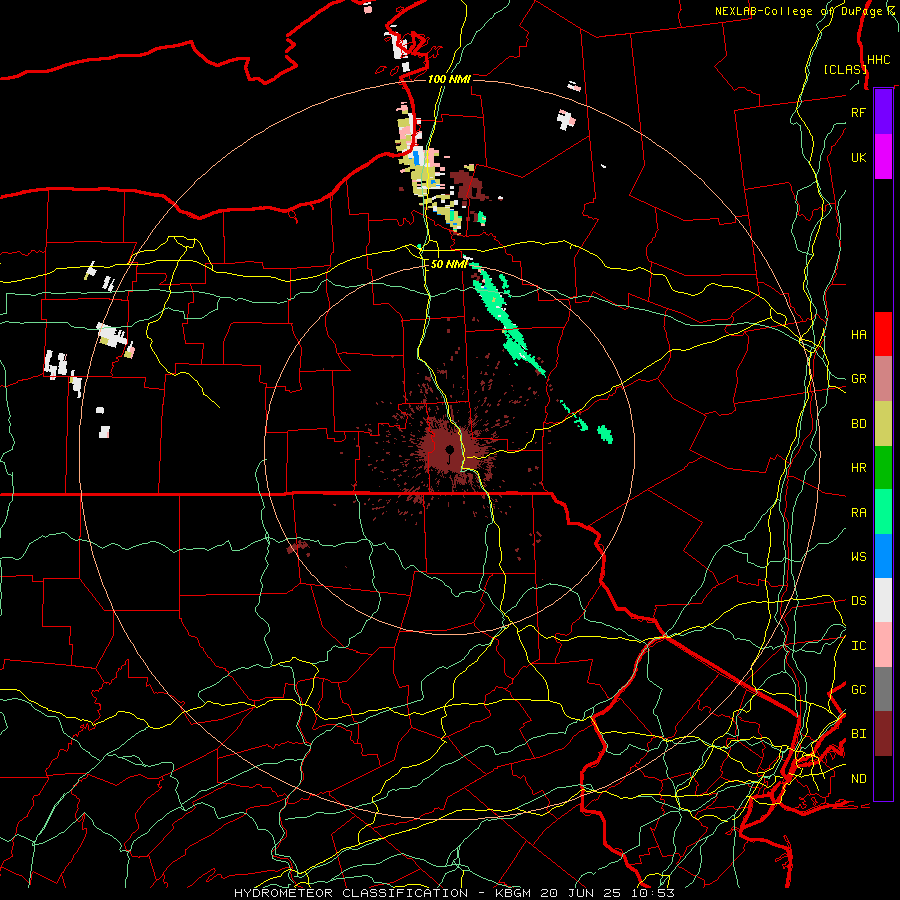Click the HA red legend swatch
This screenshot has width=900, height=900.
click(x=883, y=334)
